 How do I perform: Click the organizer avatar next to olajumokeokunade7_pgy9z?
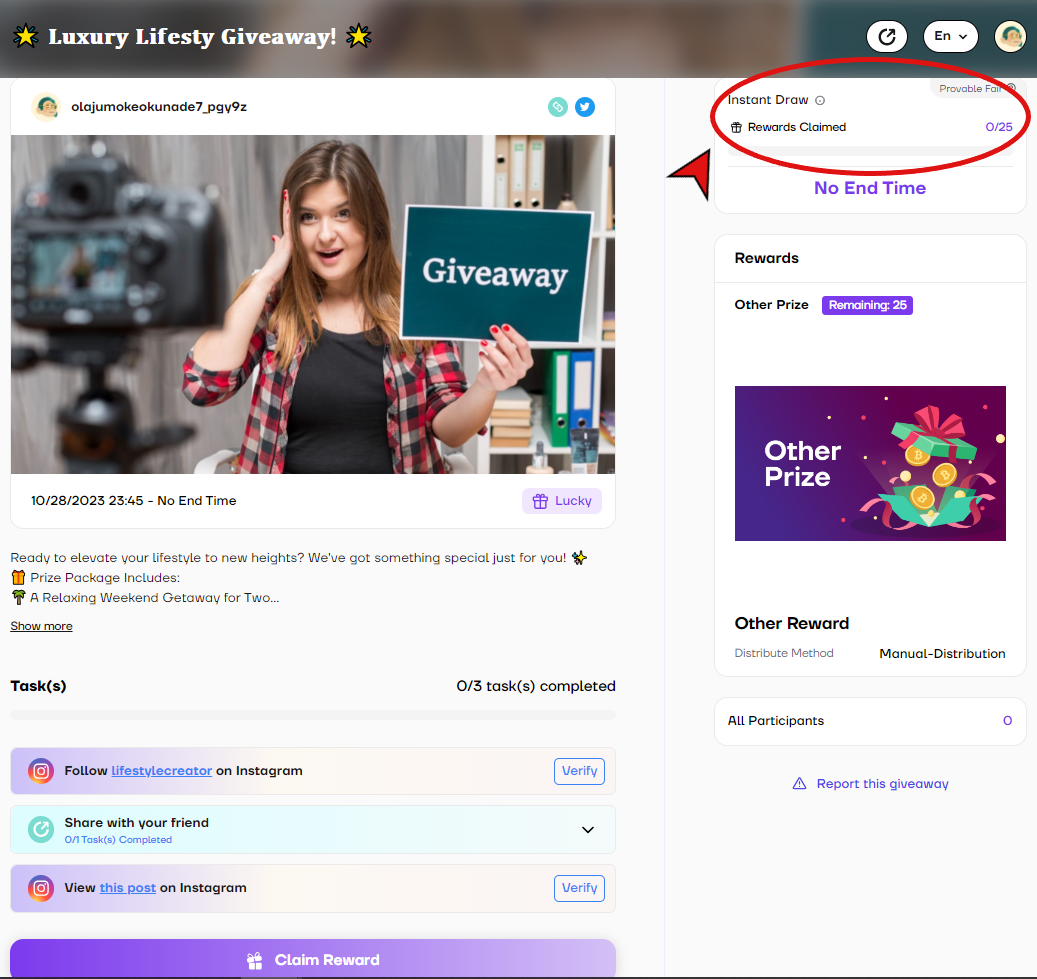[x=46, y=106]
